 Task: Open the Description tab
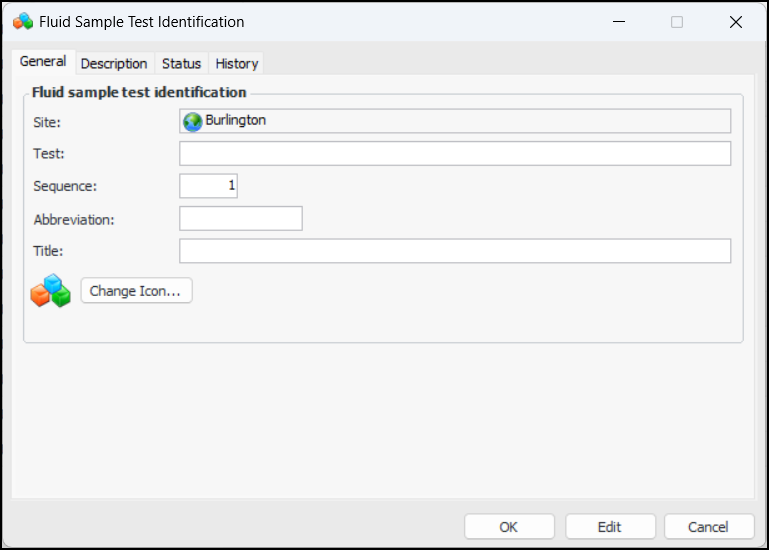(x=114, y=63)
